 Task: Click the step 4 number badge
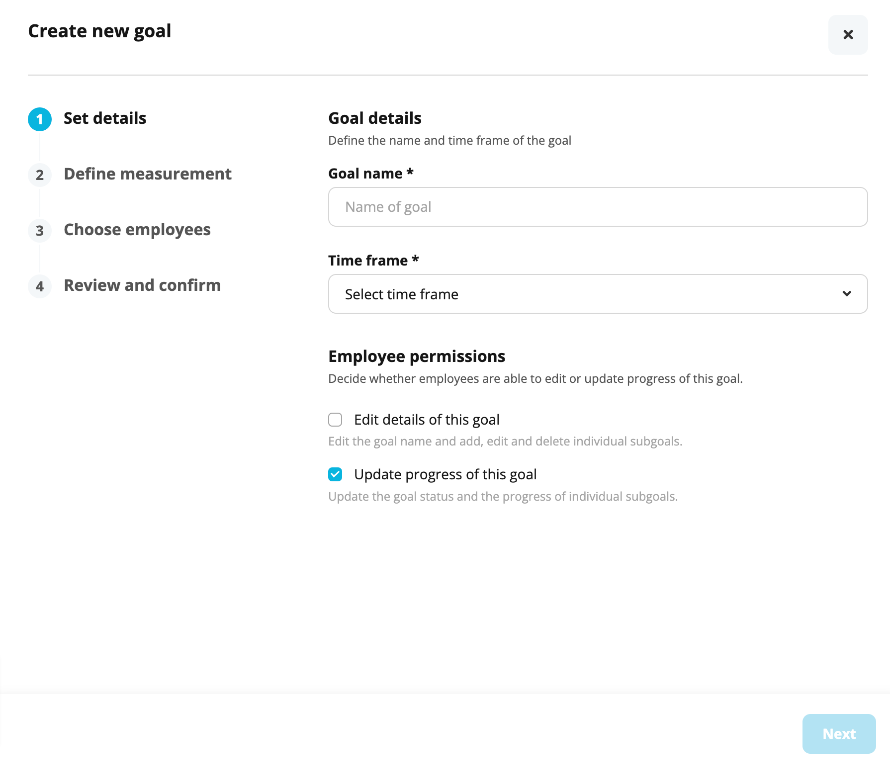pyautogui.click(x=40, y=286)
